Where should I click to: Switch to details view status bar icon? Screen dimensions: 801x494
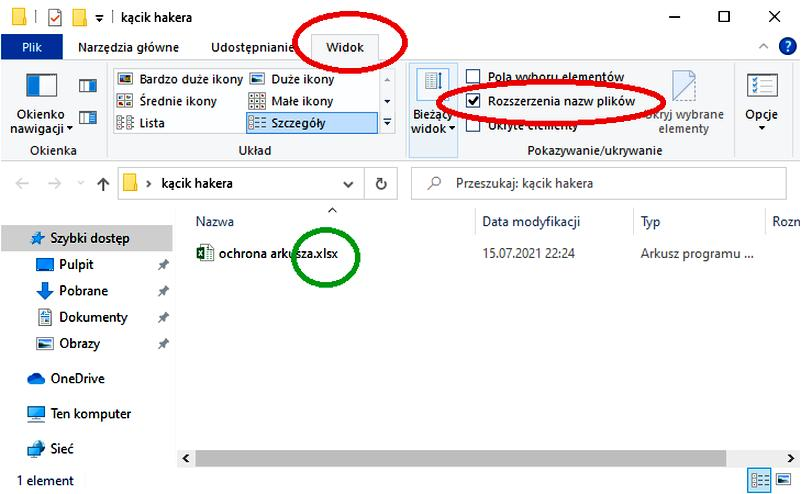(760, 480)
